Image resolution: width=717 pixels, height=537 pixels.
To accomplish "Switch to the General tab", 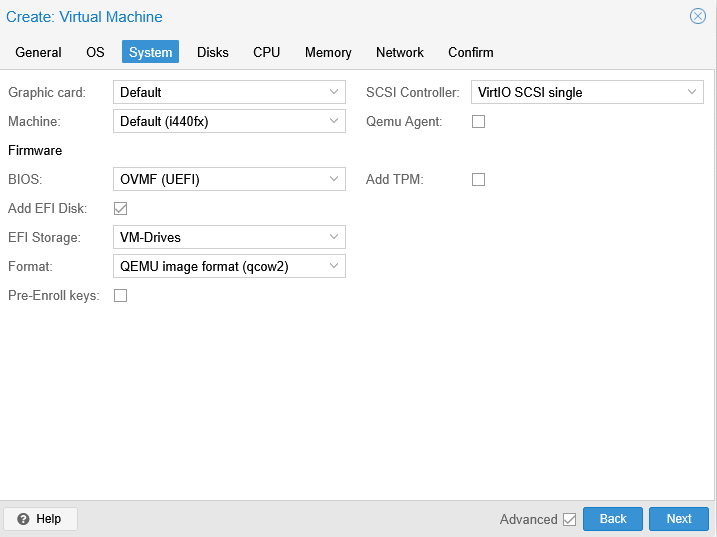I will click(38, 52).
